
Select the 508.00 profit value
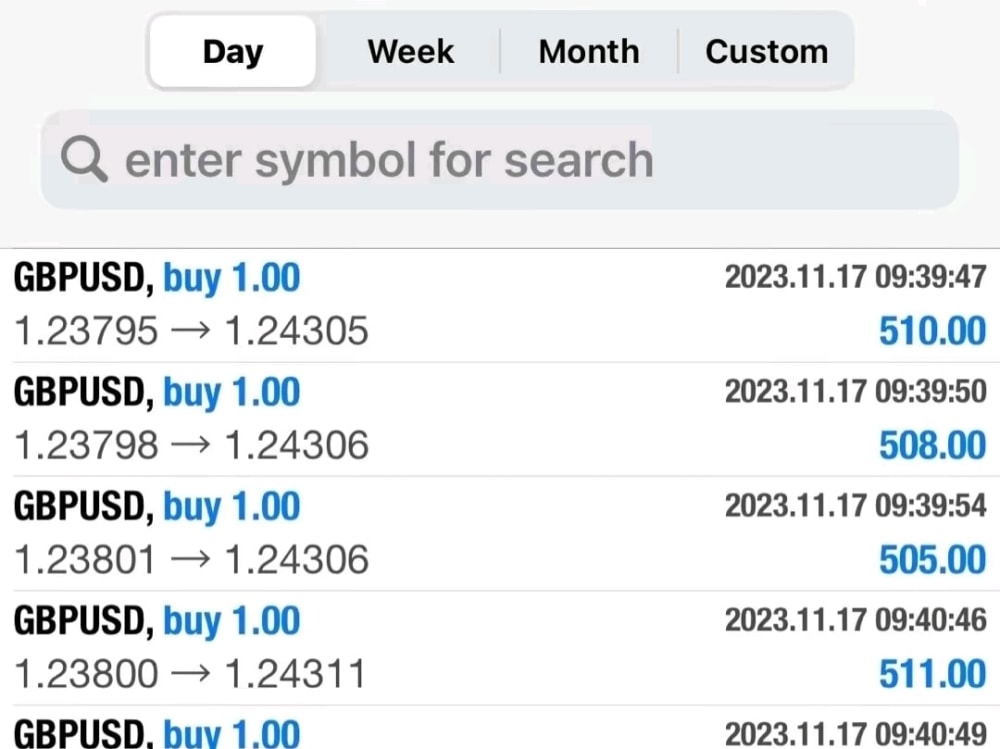tap(932, 445)
